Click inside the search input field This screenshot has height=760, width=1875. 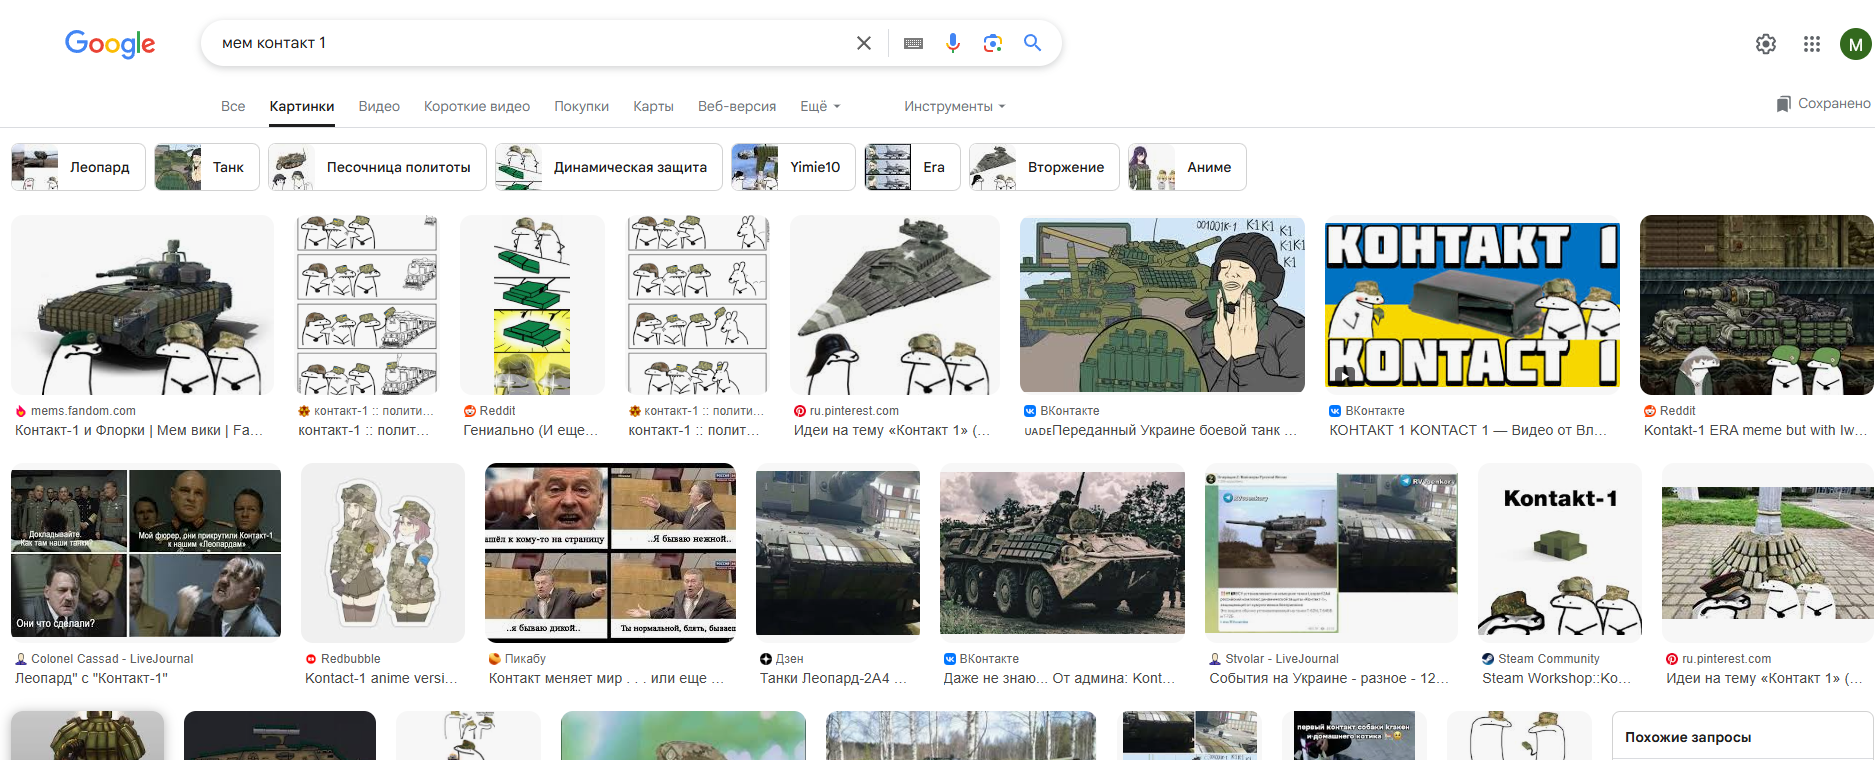click(x=530, y=43)
